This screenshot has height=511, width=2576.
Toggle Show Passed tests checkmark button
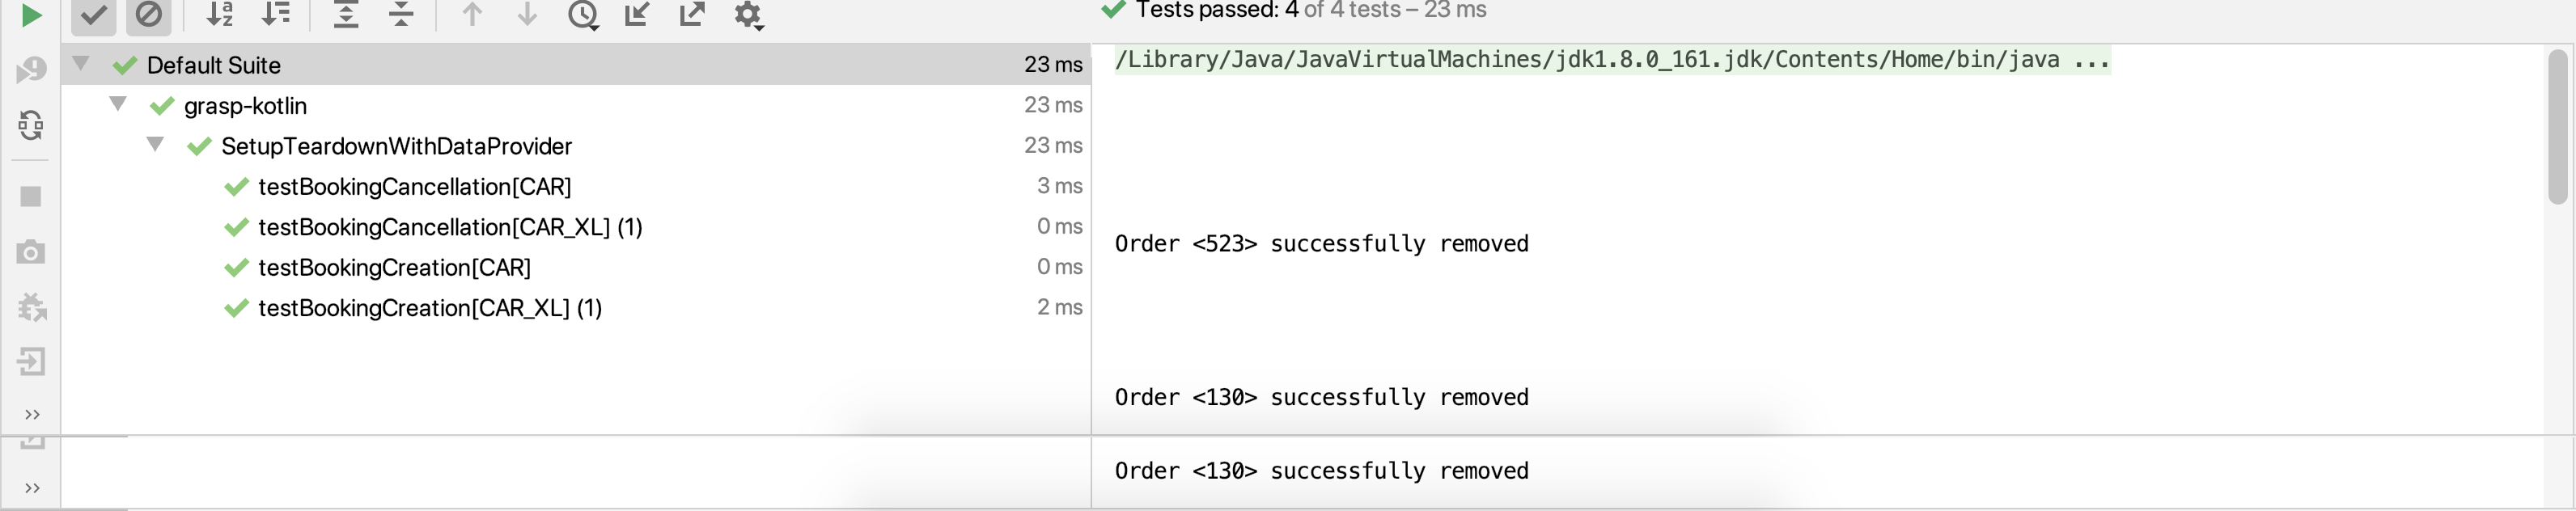(x=94, y=15)
